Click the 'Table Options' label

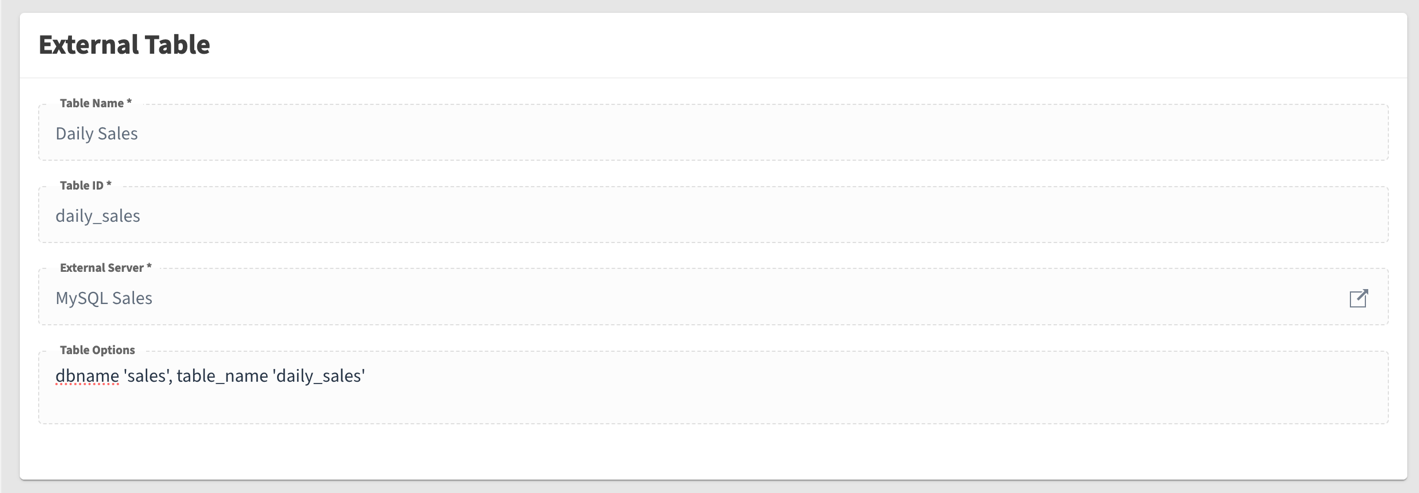point(97,350)
